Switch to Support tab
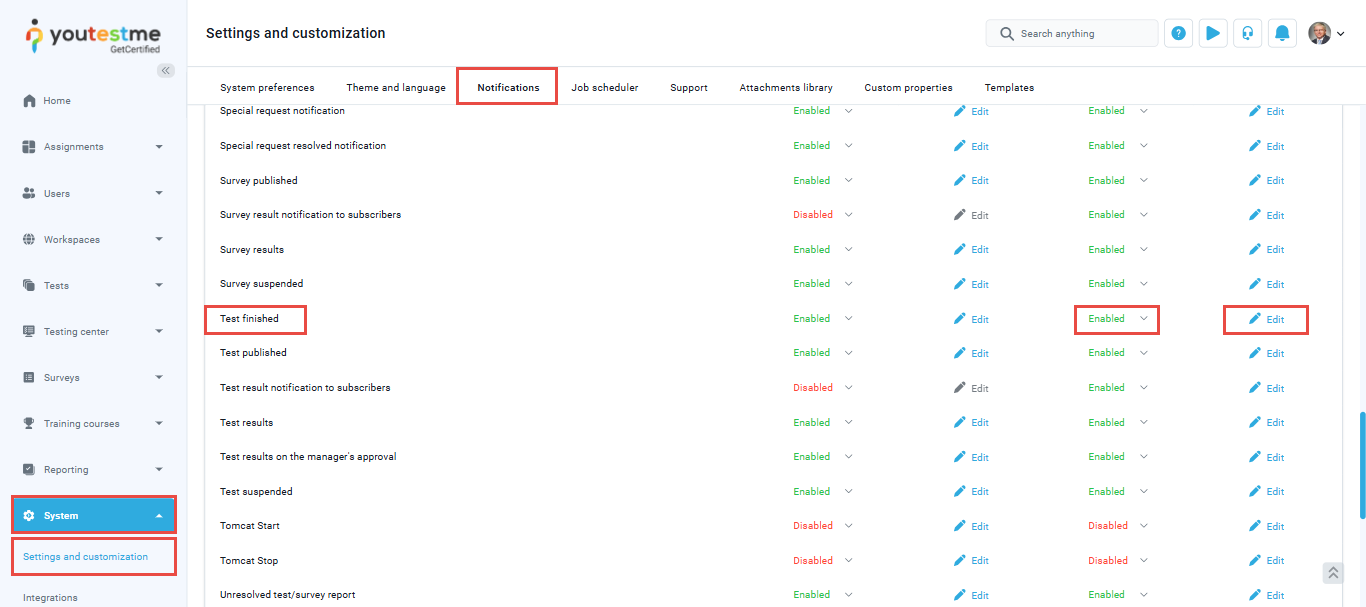 (x=689, y=88)
